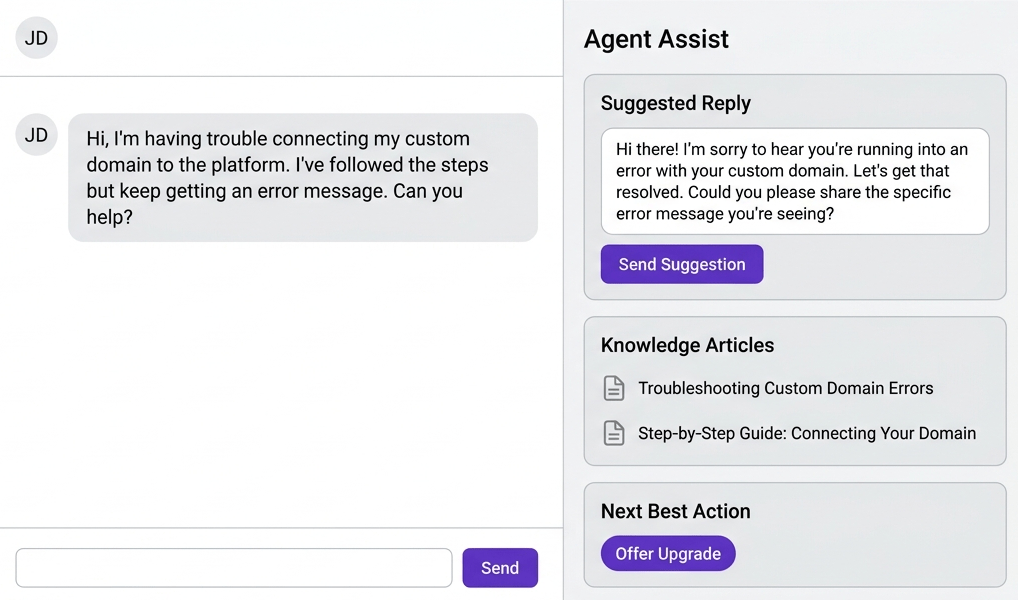Open the Step-by-Step Guide: Connecting Your Domain article
1018x600 pixels.
[806, 434]
